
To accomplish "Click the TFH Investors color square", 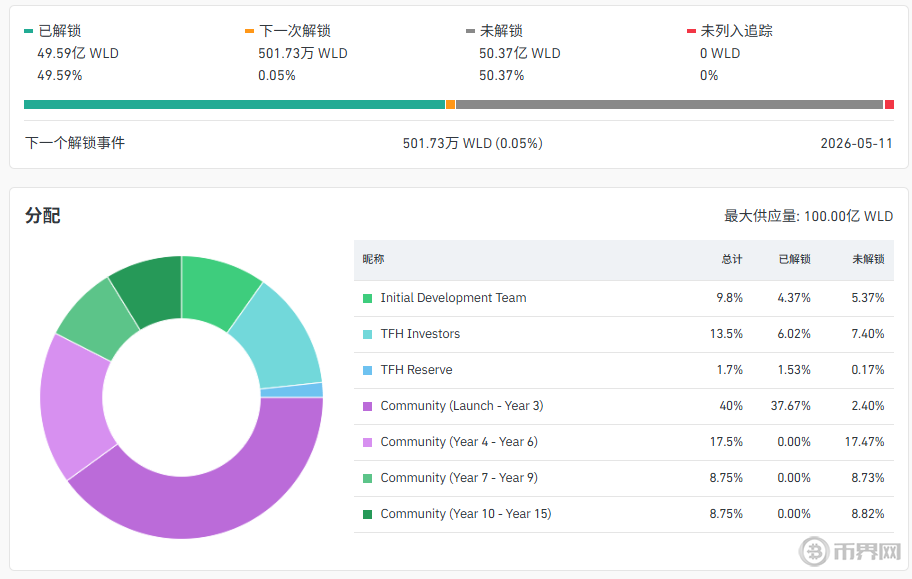I will [x=368, y=335].
